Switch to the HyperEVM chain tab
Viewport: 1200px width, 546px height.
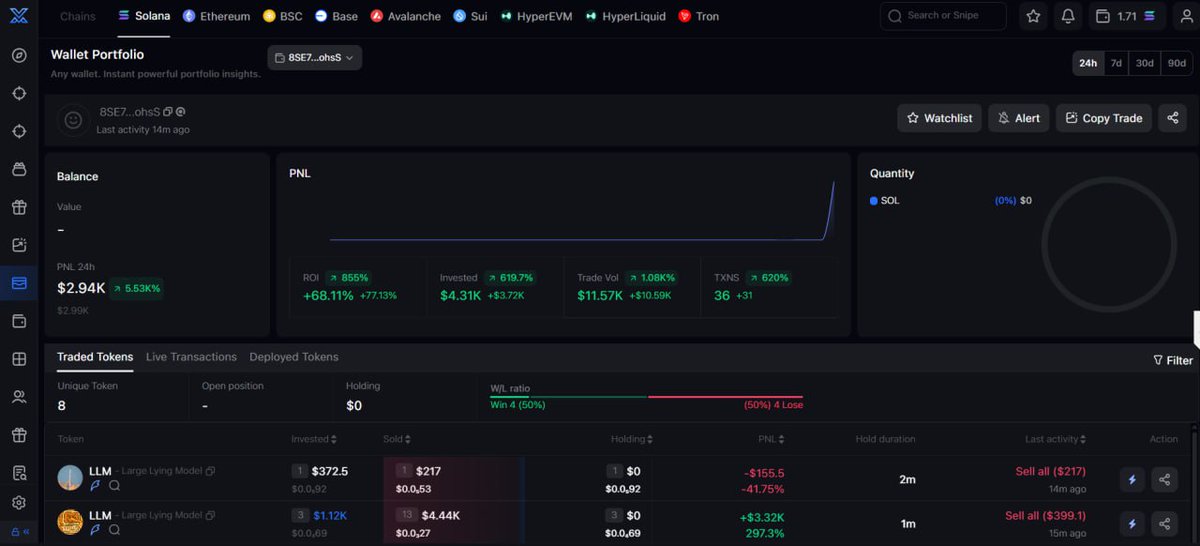536,16
